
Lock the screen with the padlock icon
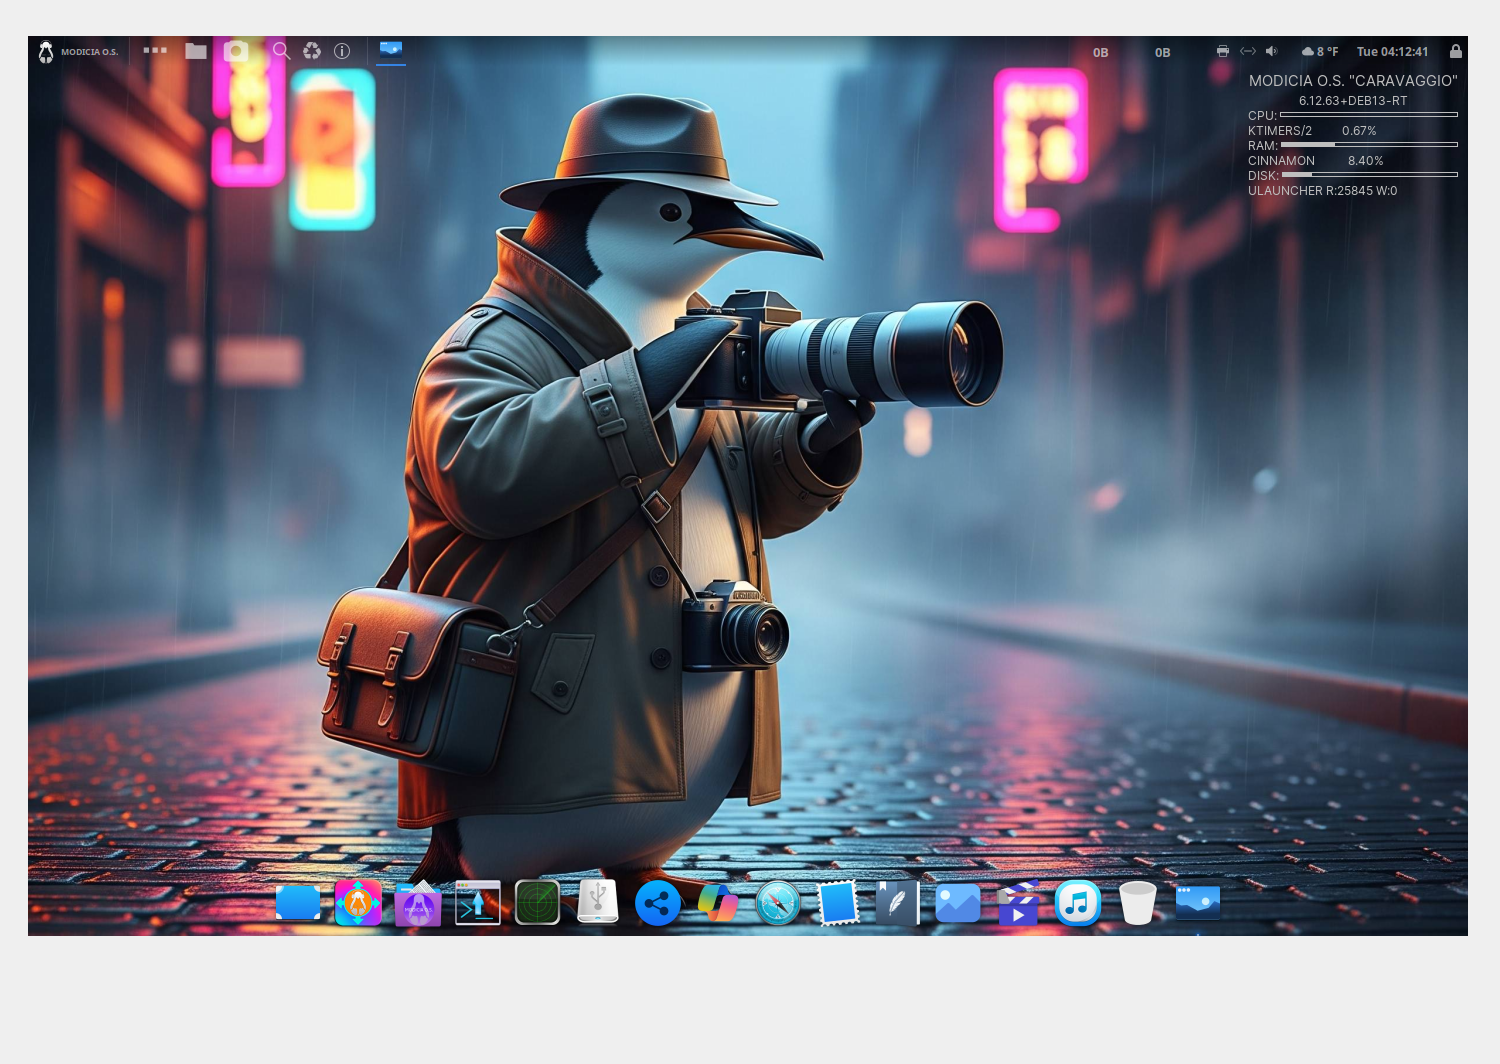pos(1456,51)
